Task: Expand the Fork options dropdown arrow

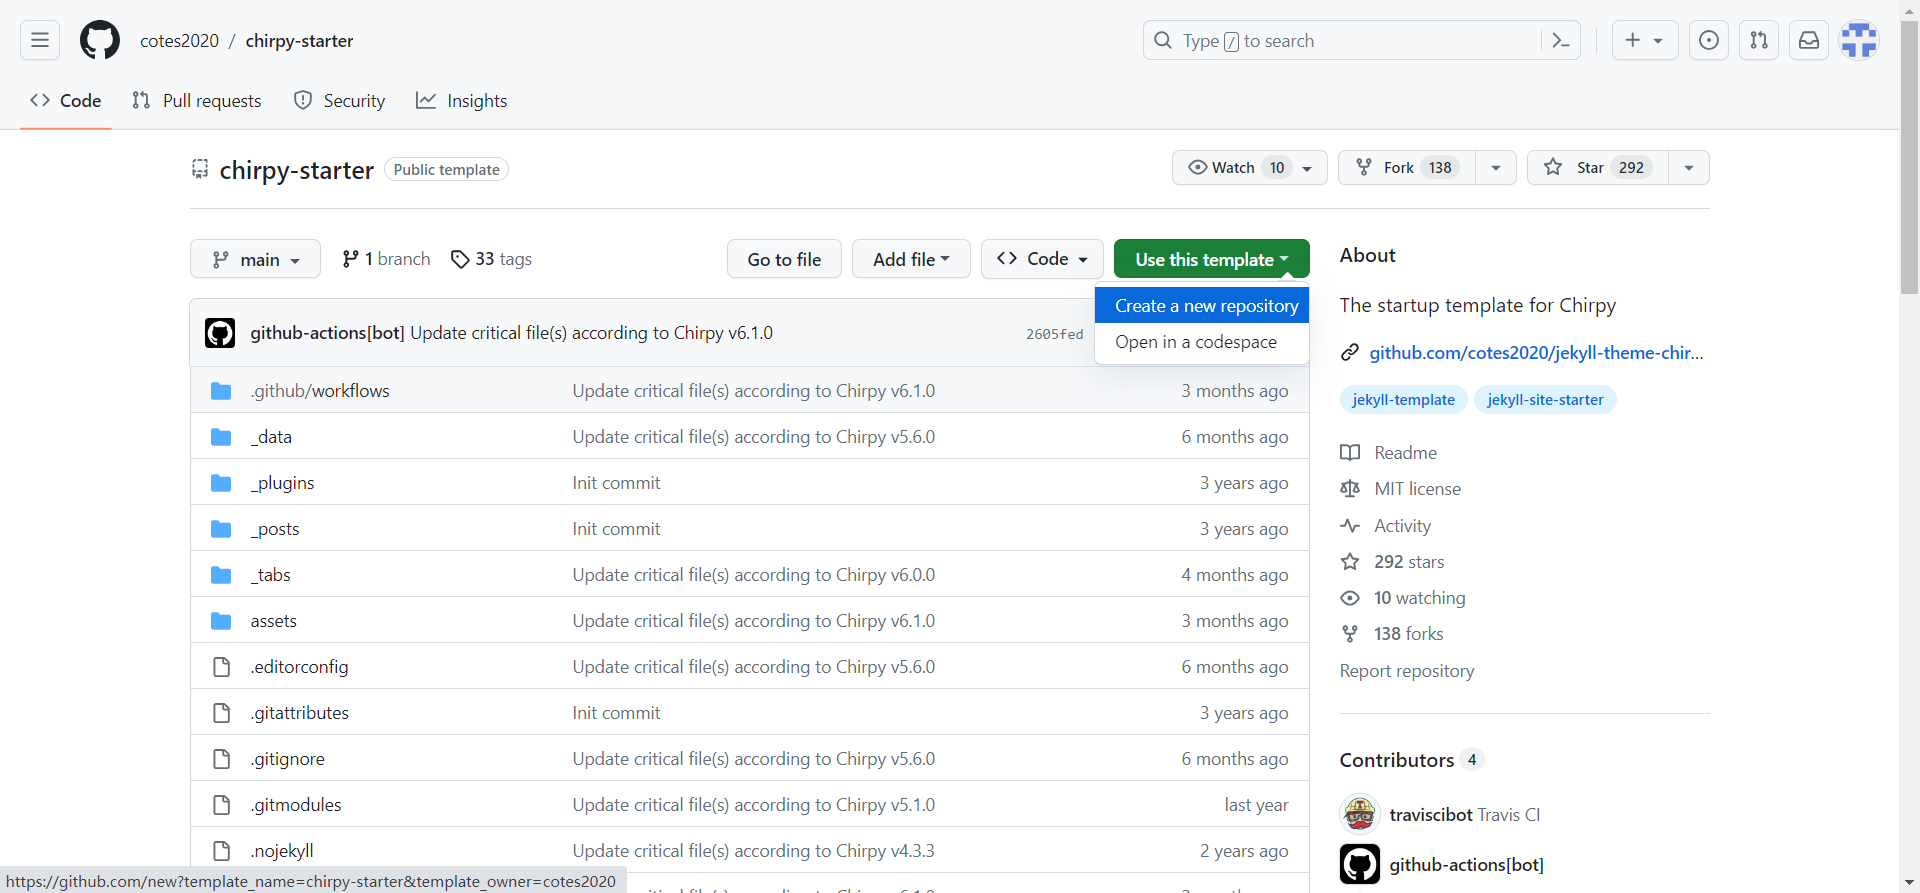Action: tap(1496, 167)
